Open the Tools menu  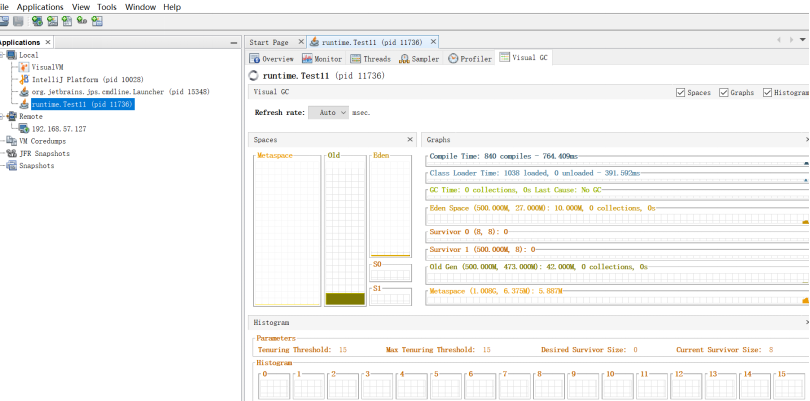point(107,7)
